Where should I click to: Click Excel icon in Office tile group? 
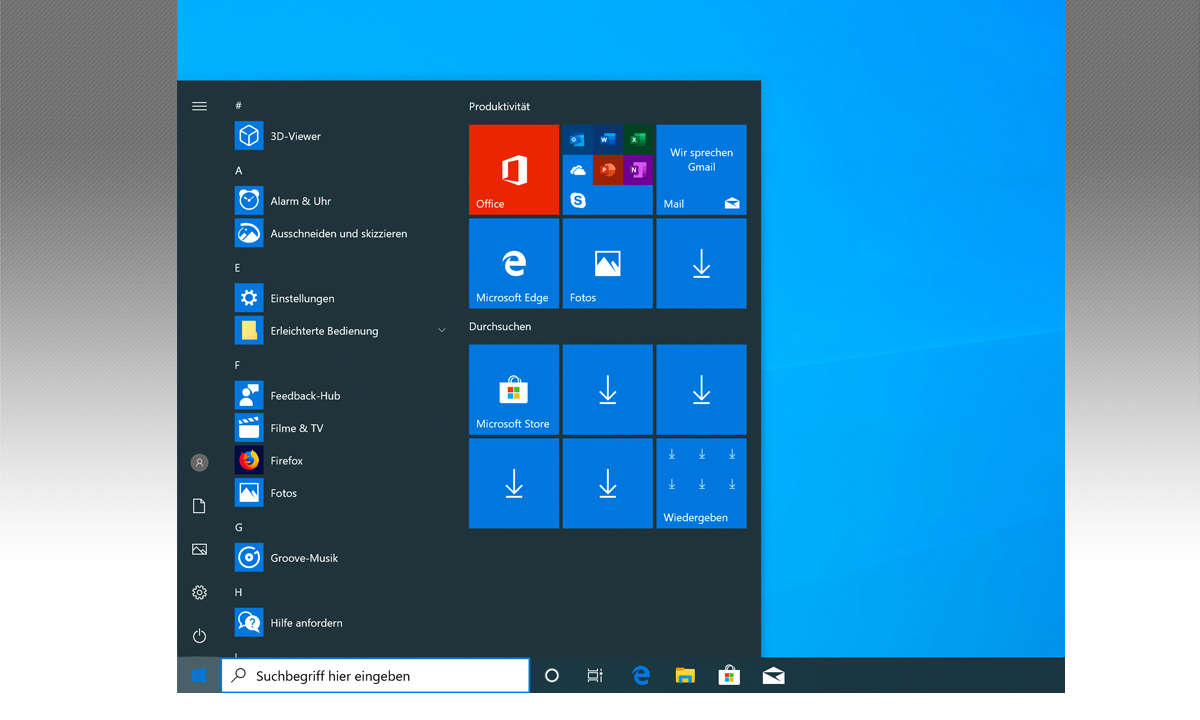(x=637, y=139)
